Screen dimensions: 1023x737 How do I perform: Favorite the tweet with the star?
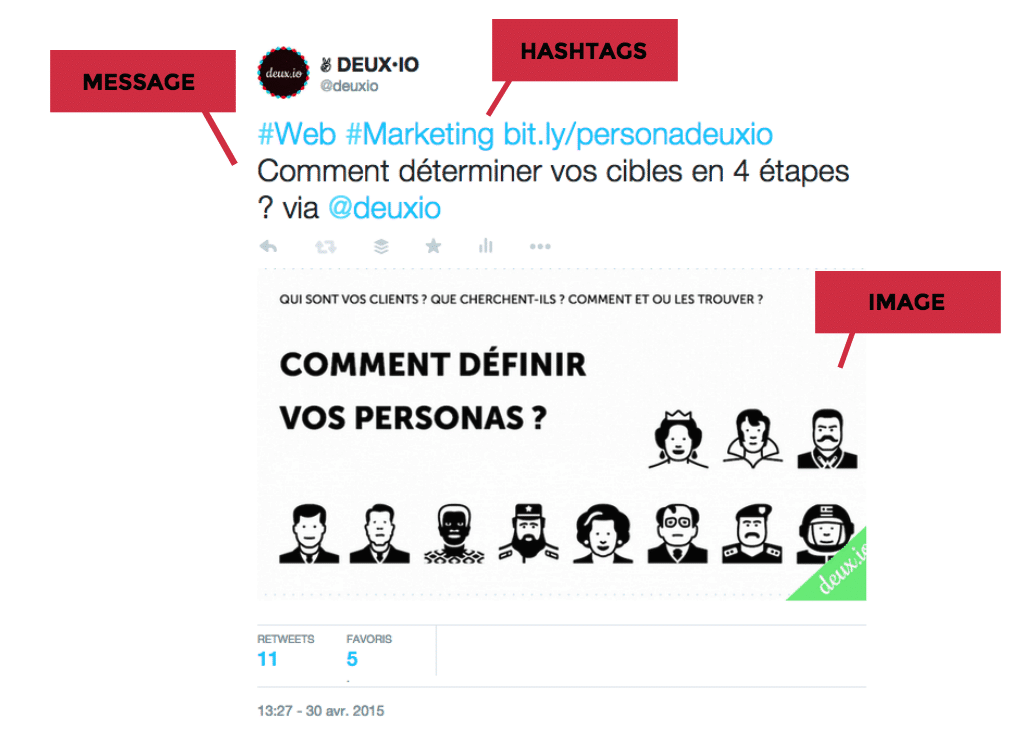(433, 246)
